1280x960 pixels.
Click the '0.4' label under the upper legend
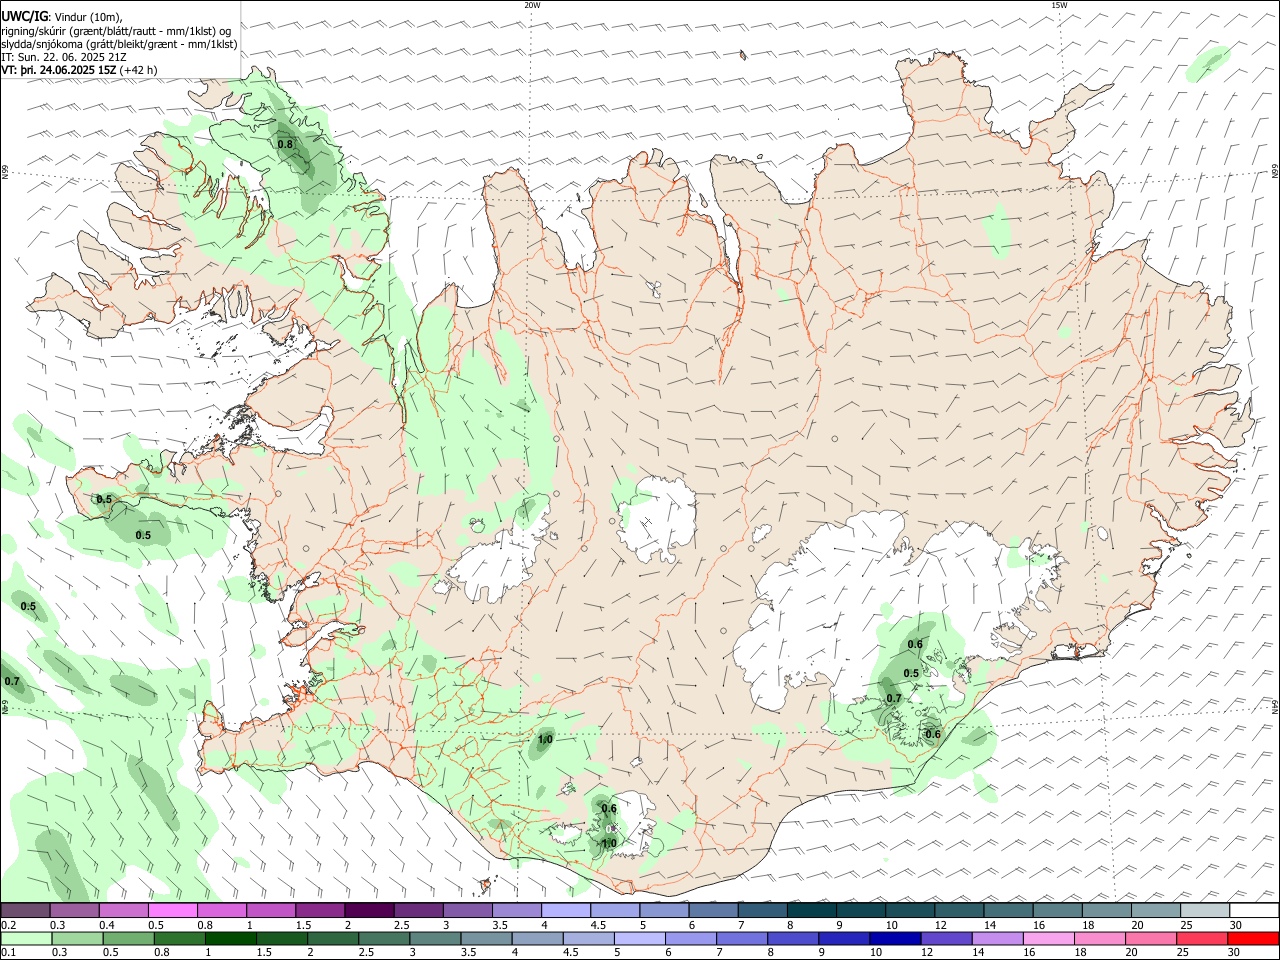click(107, 925)
